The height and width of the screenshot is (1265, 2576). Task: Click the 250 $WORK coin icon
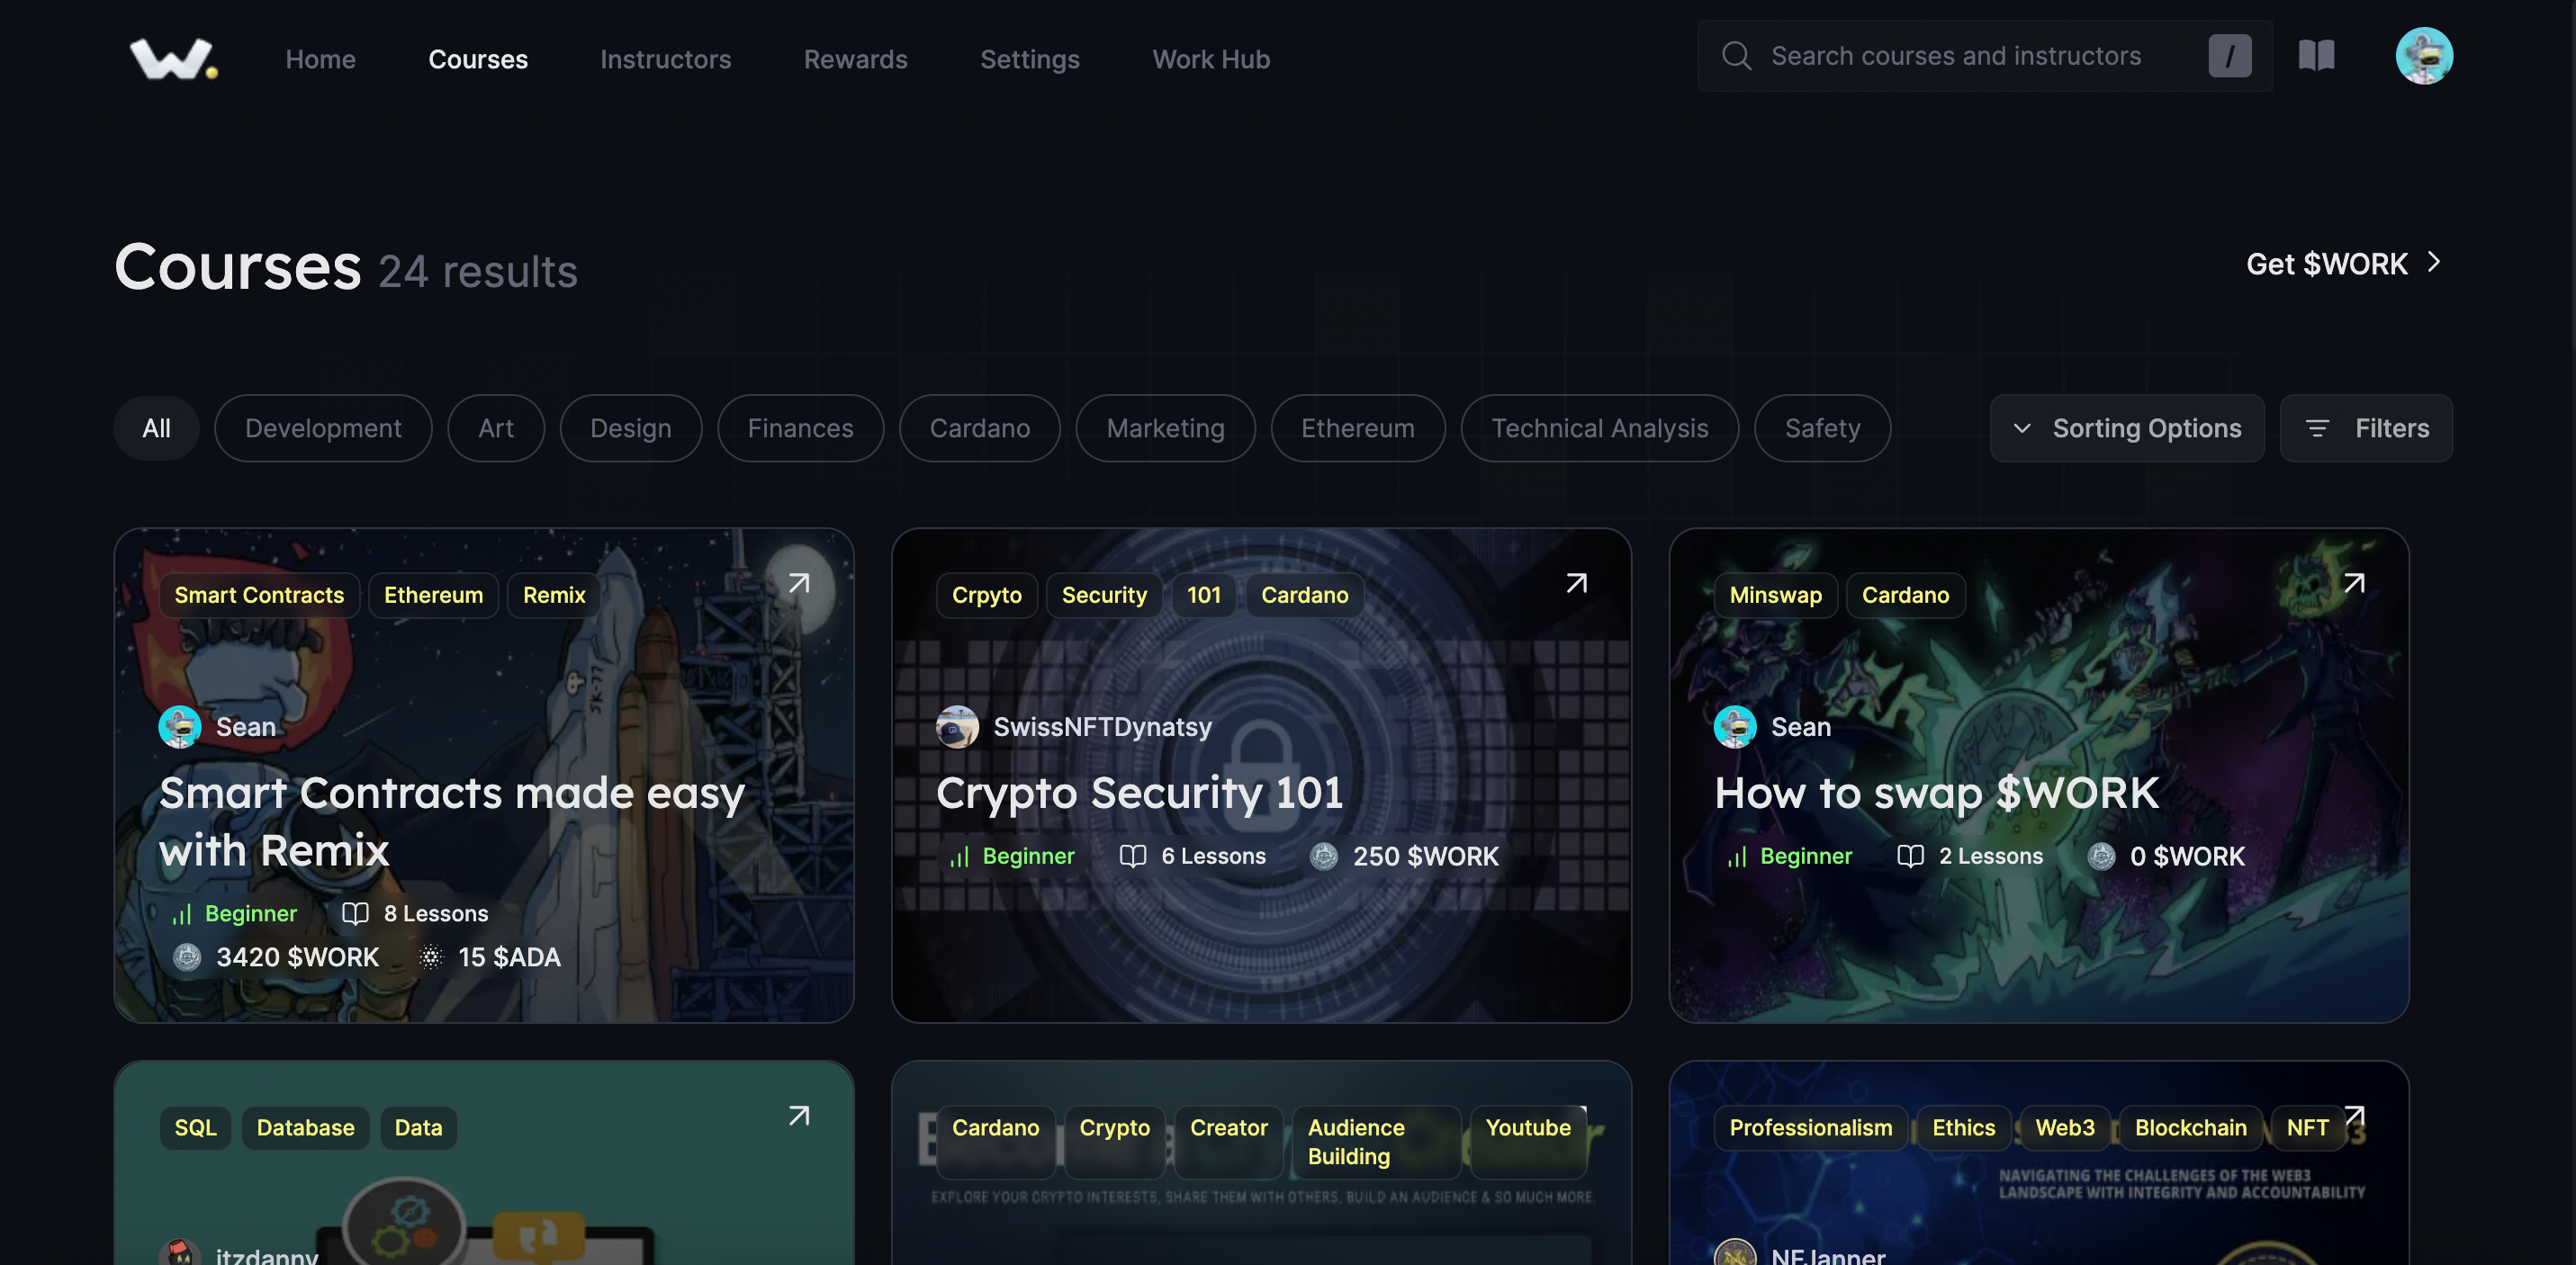pyautogui.click(x=1324, y=856)
